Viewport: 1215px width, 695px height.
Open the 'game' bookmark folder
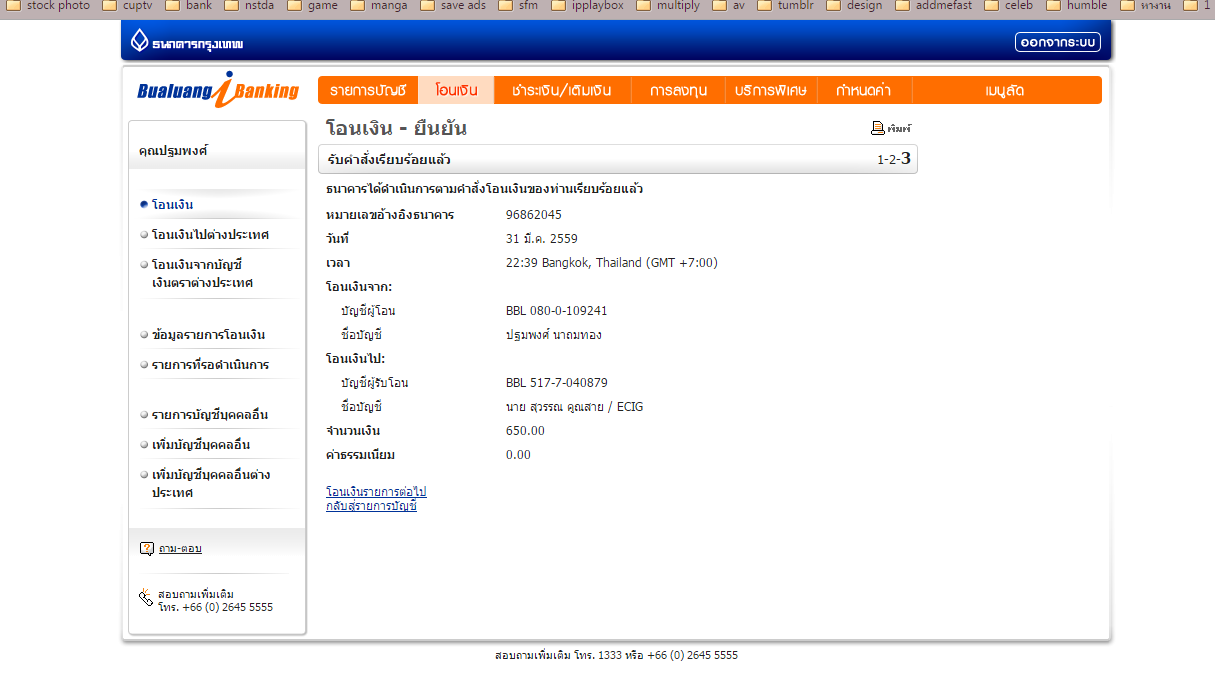[313, 6]
